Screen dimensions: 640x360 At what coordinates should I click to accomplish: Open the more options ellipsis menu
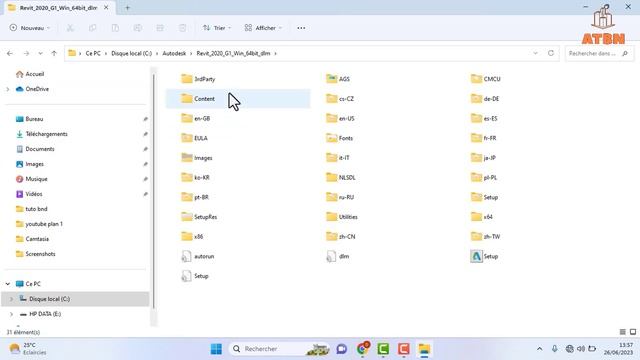tap(301, 28)
